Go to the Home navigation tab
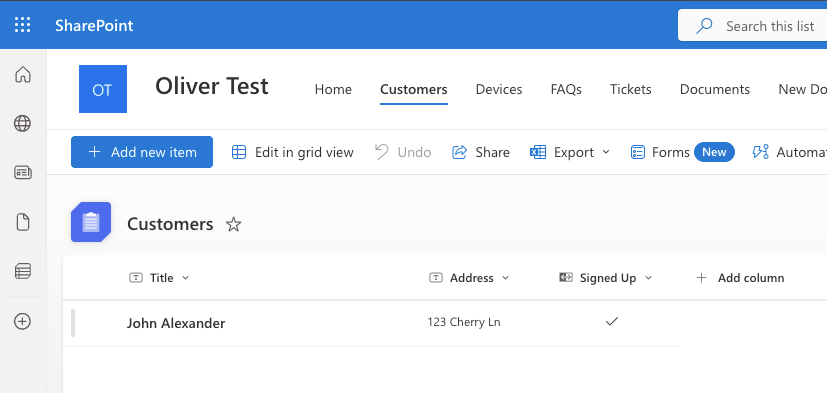827x393 pixels. [333, 90]
